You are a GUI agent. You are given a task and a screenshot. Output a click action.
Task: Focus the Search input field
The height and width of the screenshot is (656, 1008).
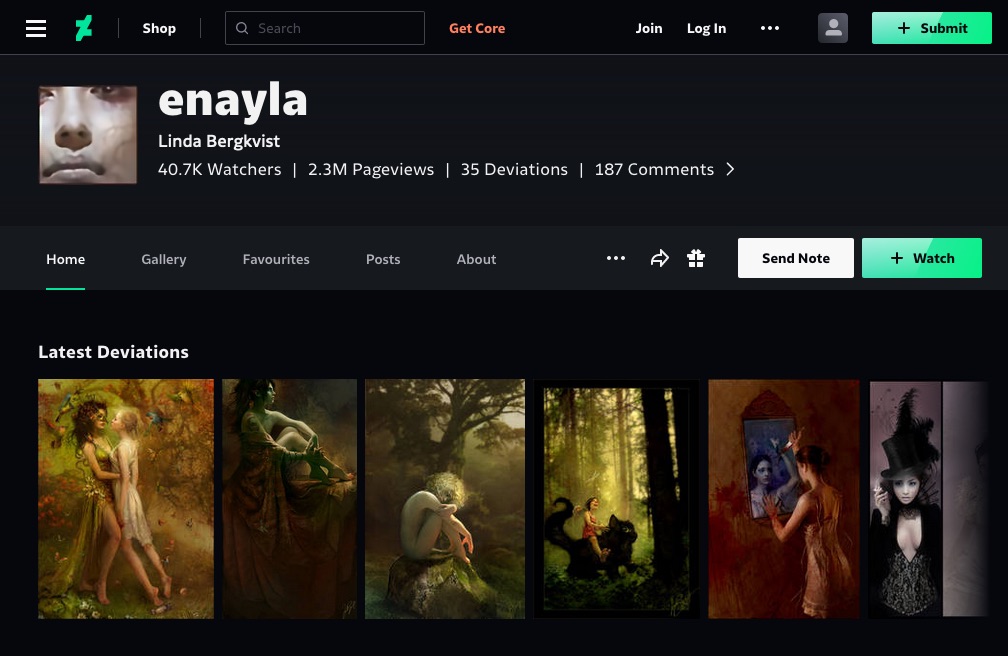[325, 28]
